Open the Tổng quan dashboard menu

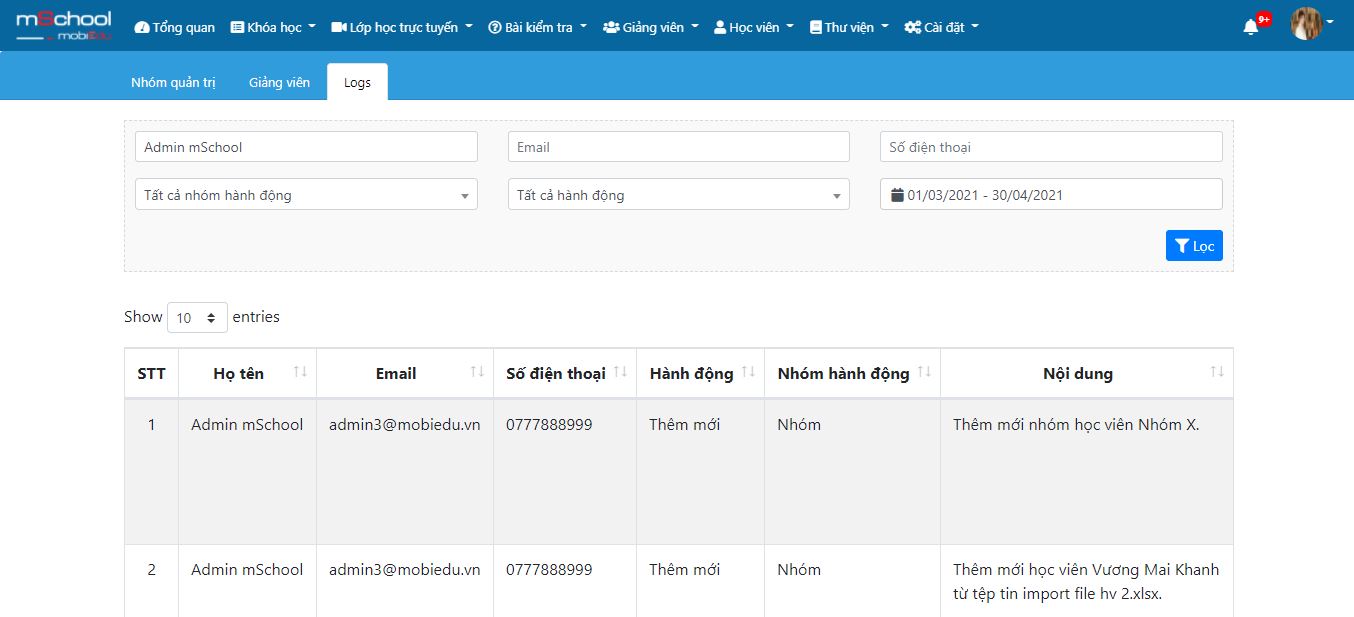(x=175, y=27)
